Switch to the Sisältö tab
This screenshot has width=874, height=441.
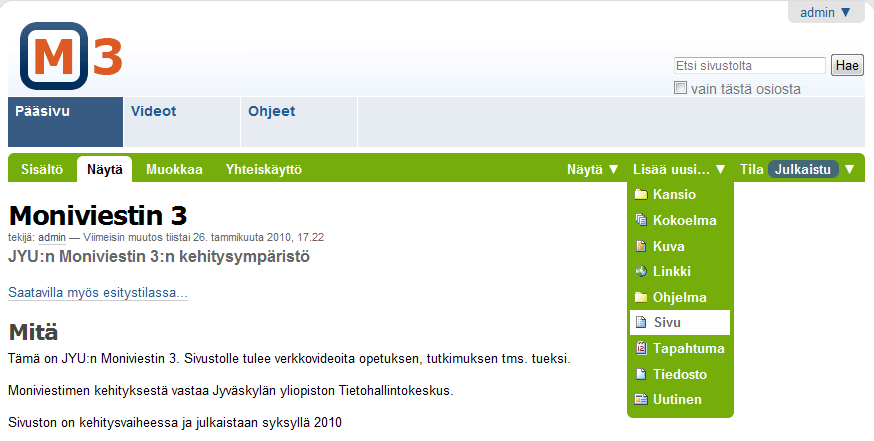click(42, 169)
